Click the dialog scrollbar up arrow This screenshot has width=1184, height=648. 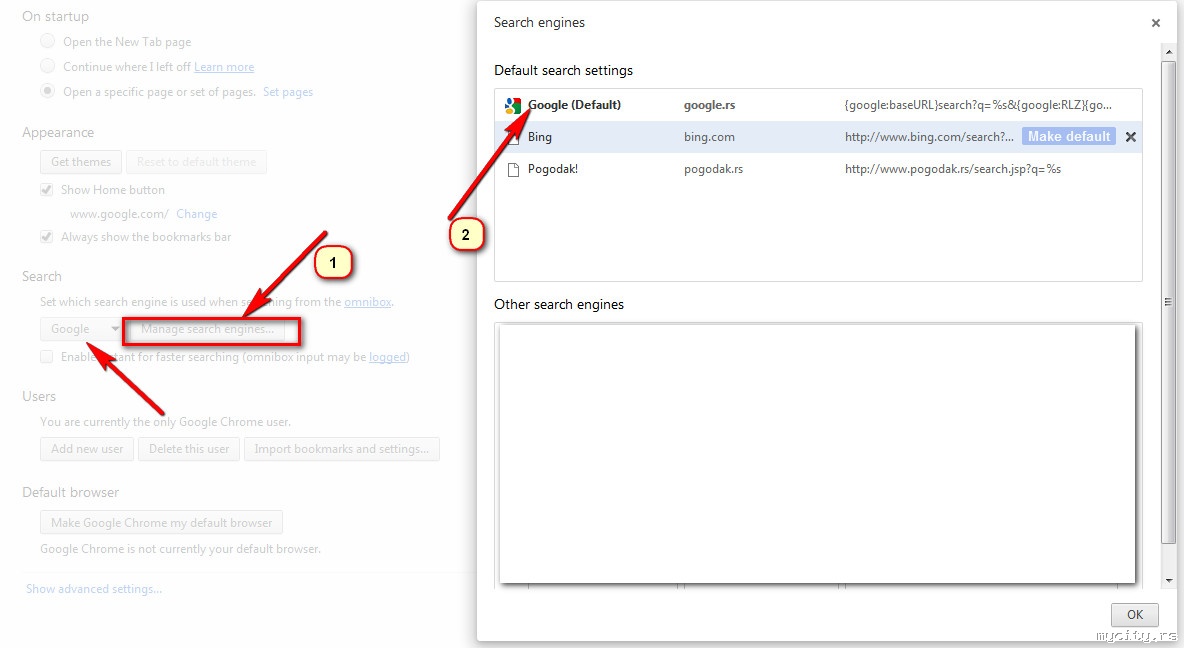click(1169, 52)
